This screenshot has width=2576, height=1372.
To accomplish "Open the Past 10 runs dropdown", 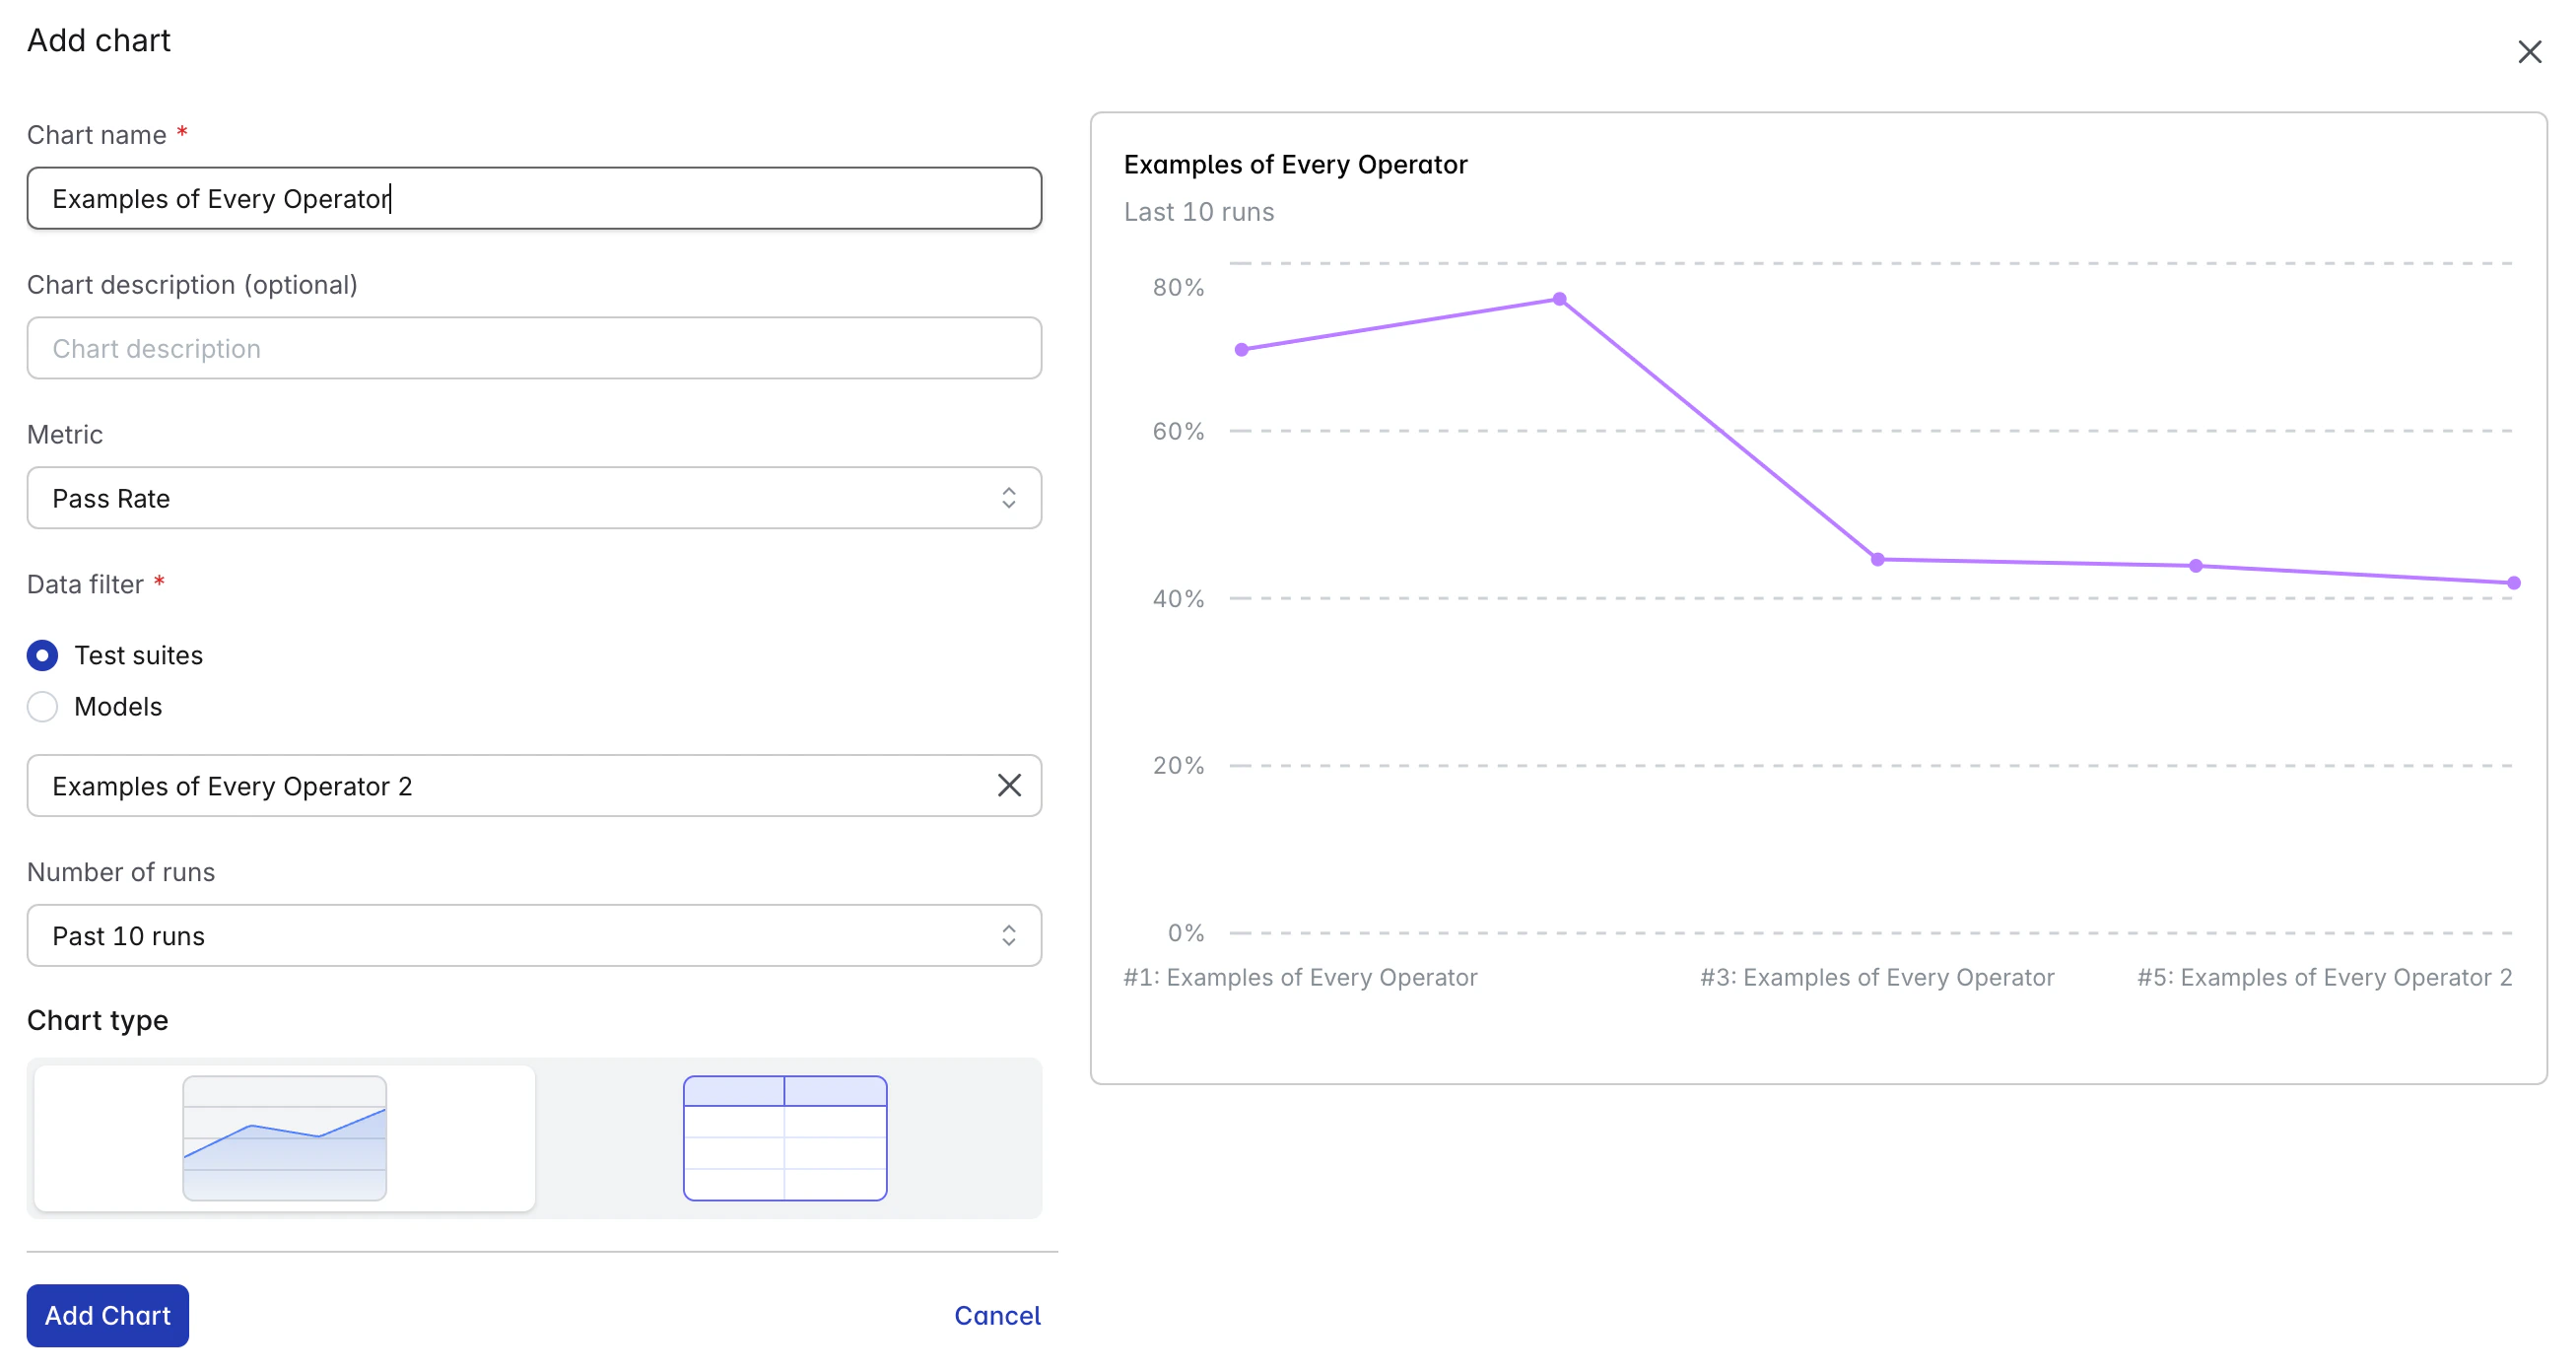I will coord(534,935).
